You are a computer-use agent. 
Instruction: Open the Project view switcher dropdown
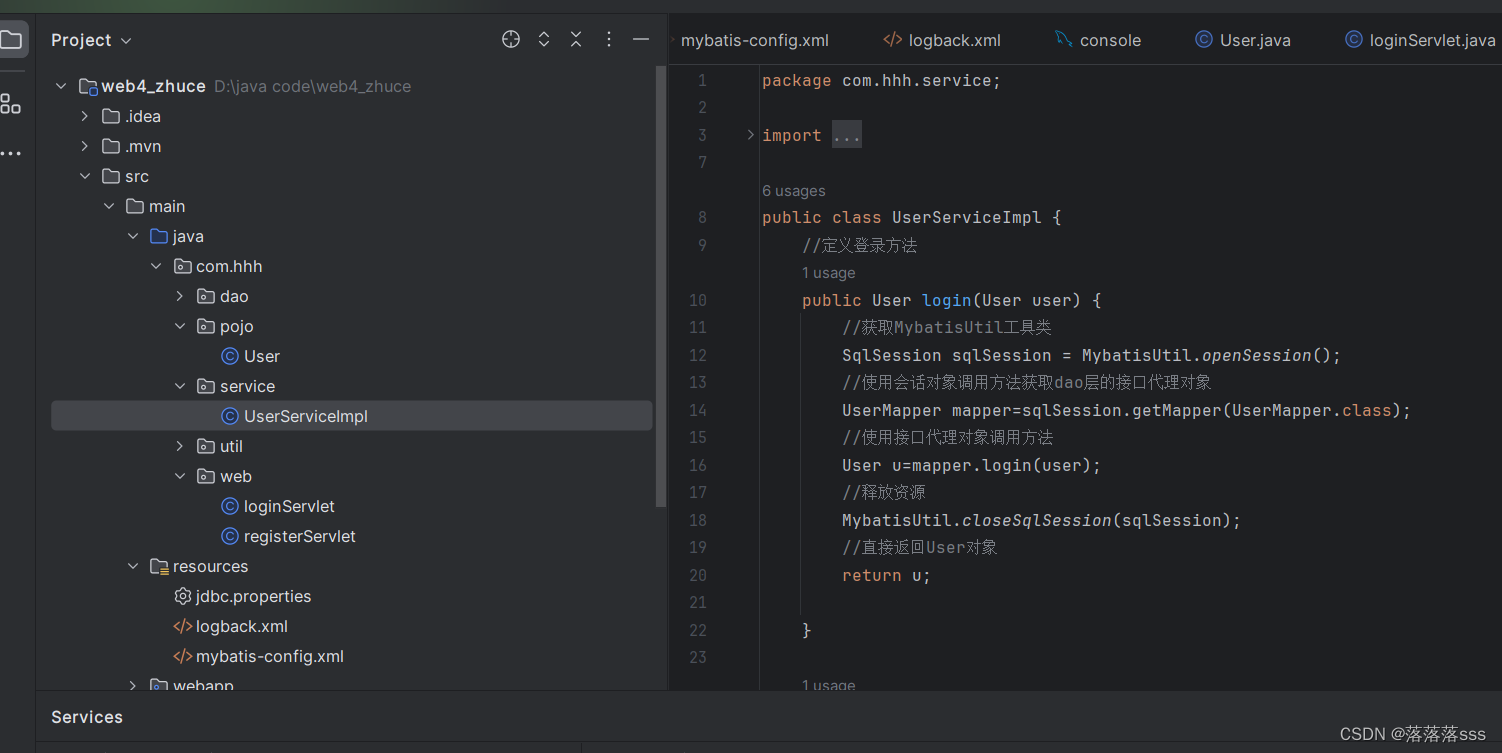pyautogui.click(x=126, y=40)
